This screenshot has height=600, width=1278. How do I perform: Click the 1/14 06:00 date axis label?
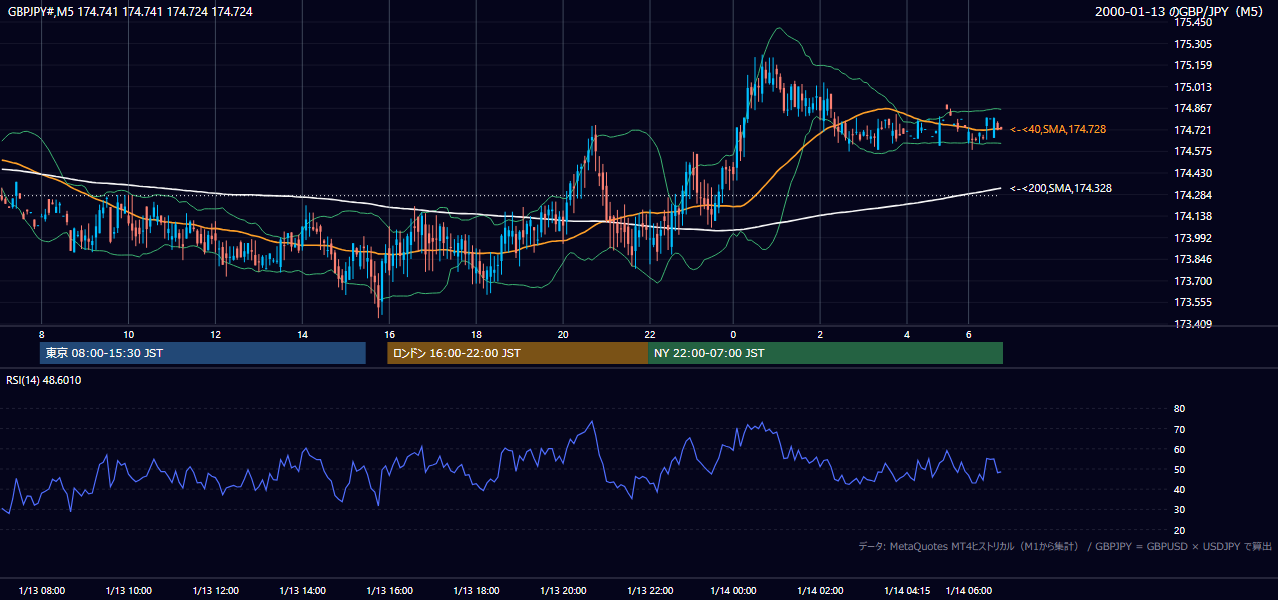pos(968,591)
